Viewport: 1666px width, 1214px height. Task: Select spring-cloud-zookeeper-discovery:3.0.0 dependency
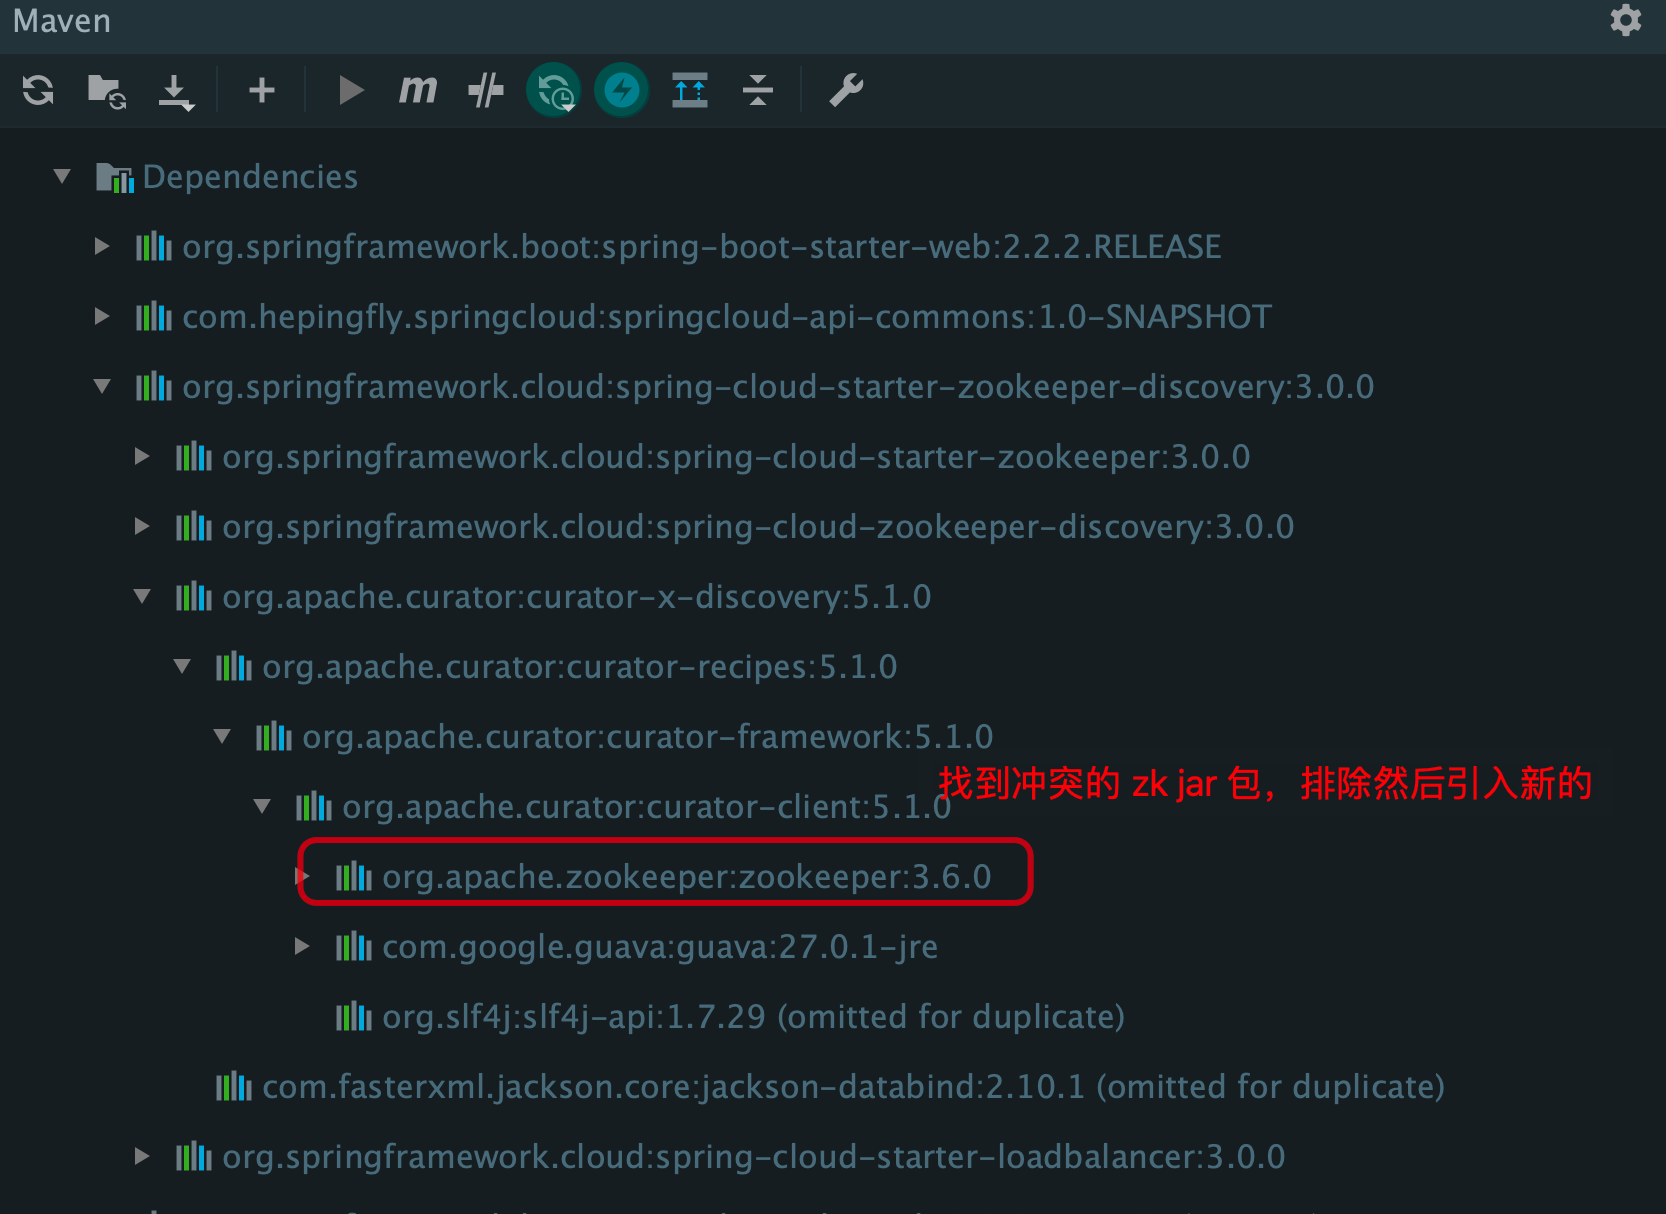758,527
